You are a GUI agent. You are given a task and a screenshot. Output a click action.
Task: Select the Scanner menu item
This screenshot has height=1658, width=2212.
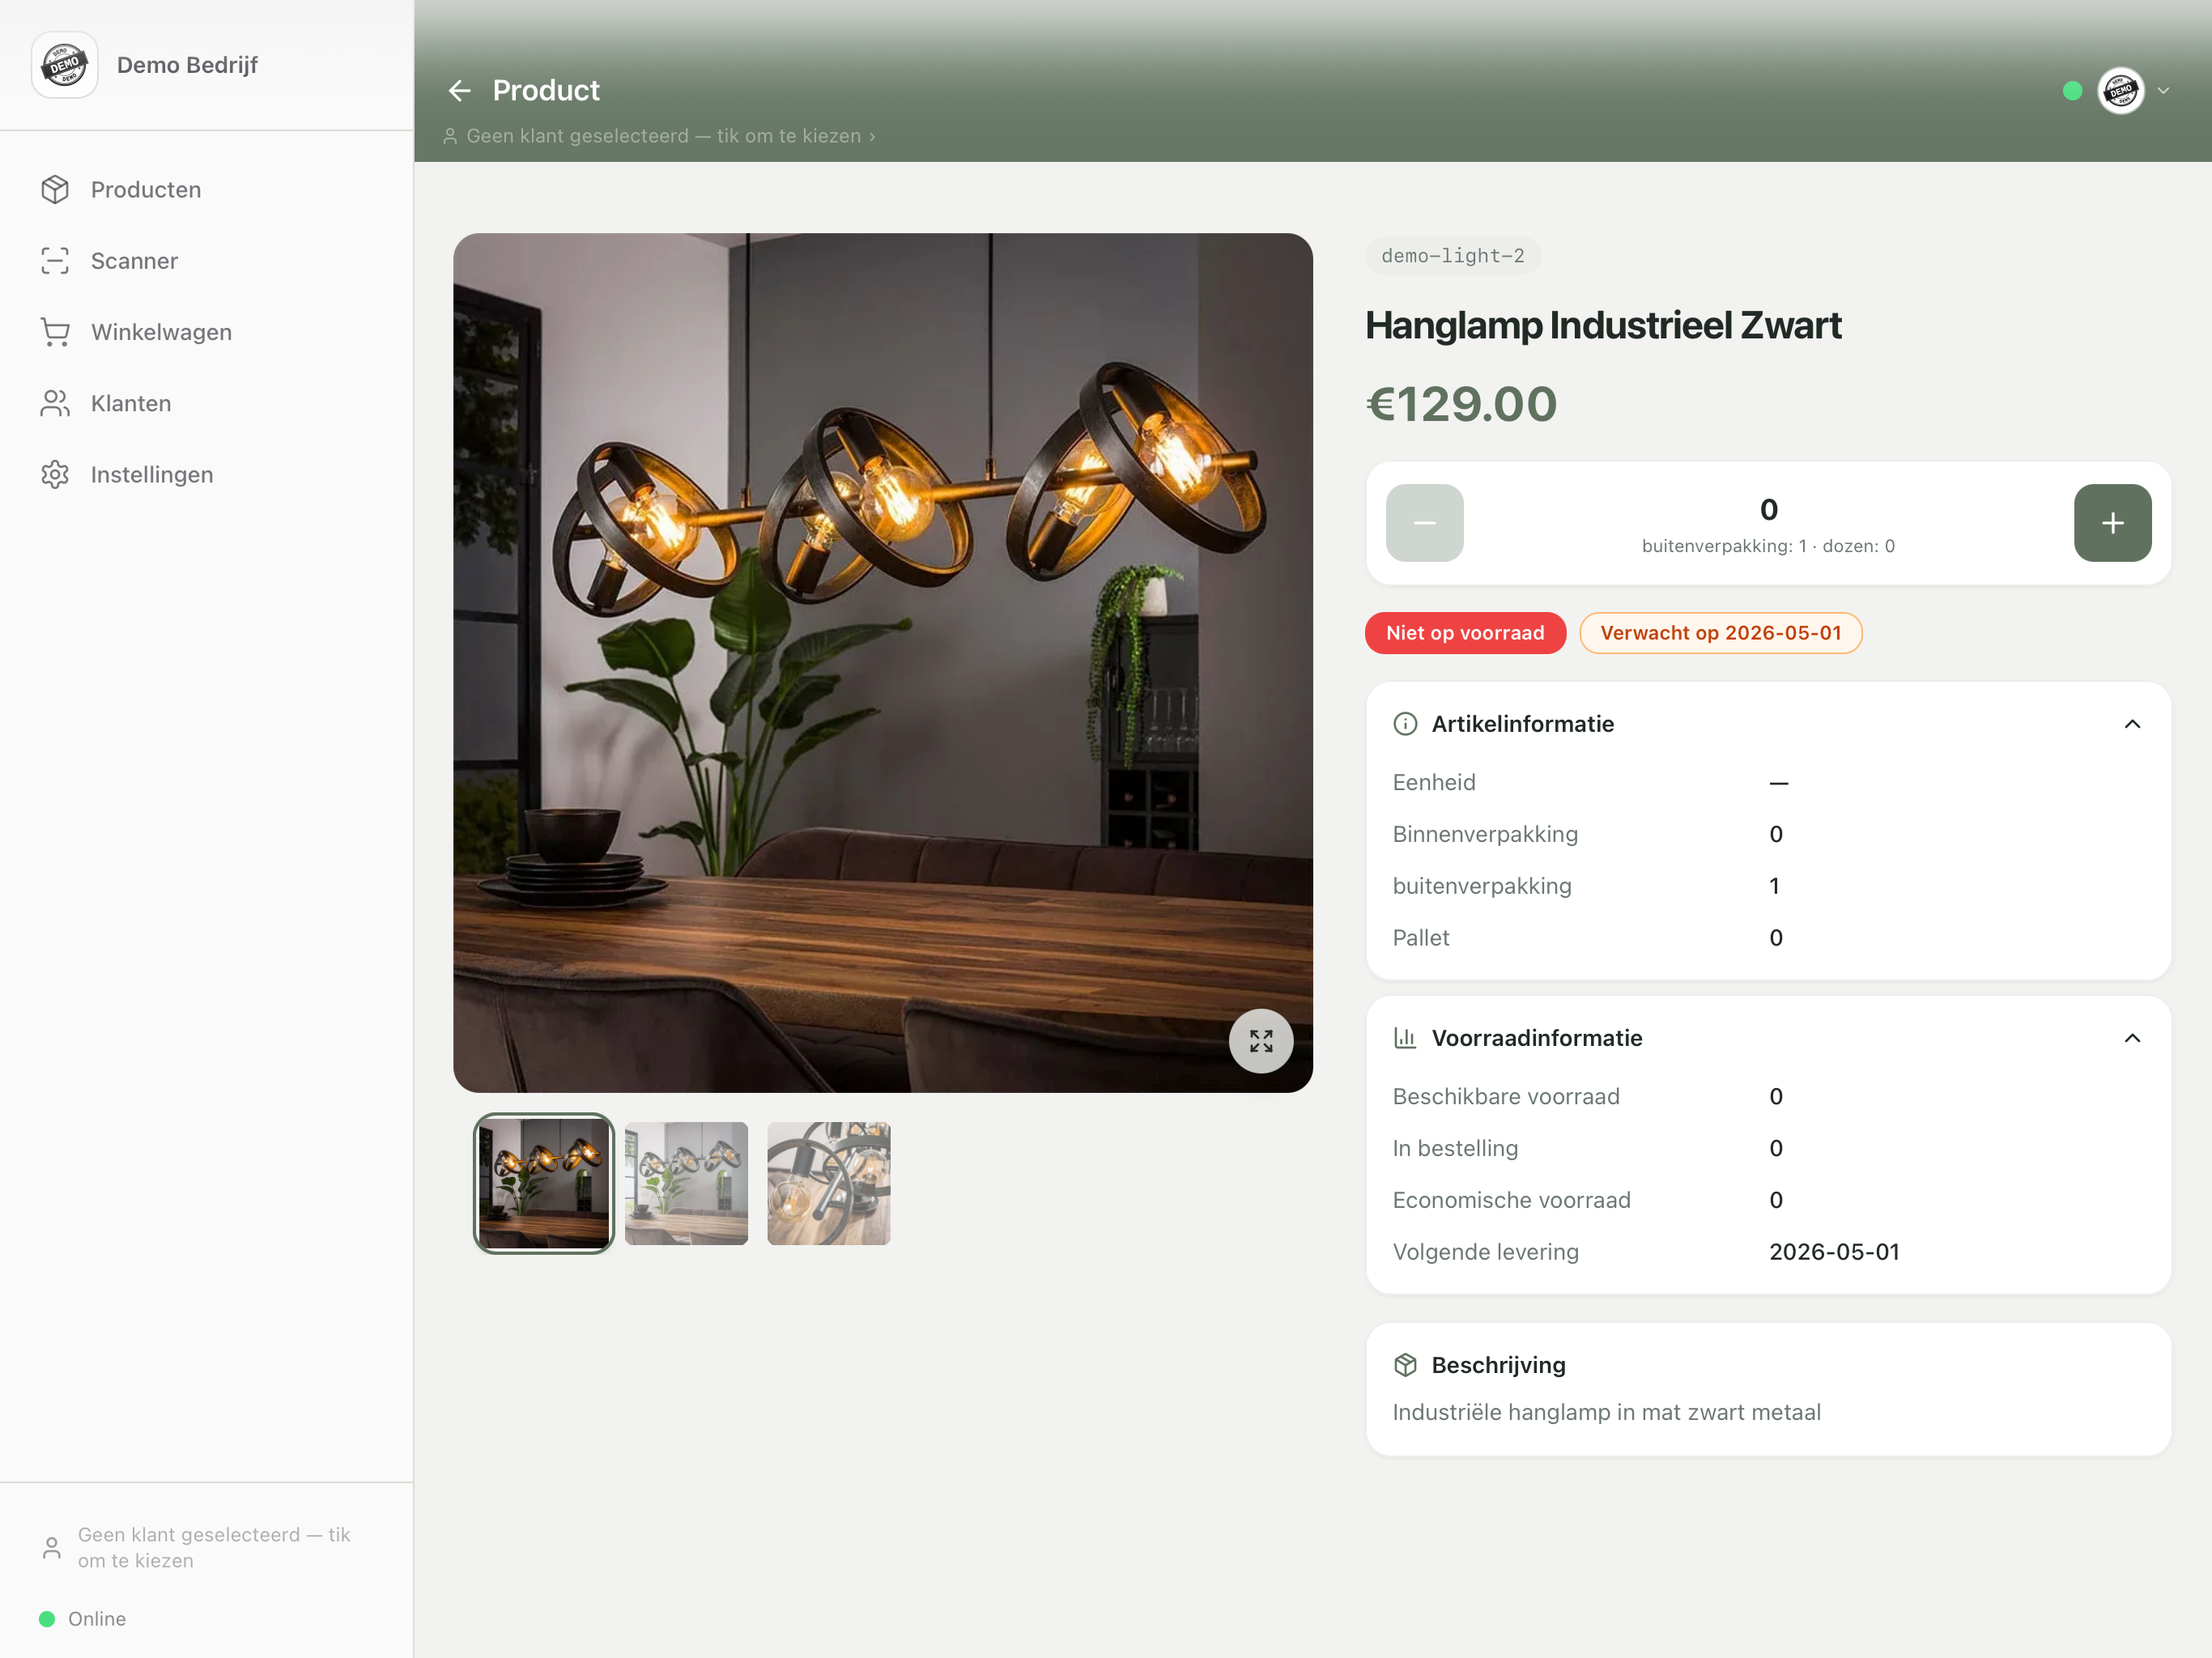point(206,261)
